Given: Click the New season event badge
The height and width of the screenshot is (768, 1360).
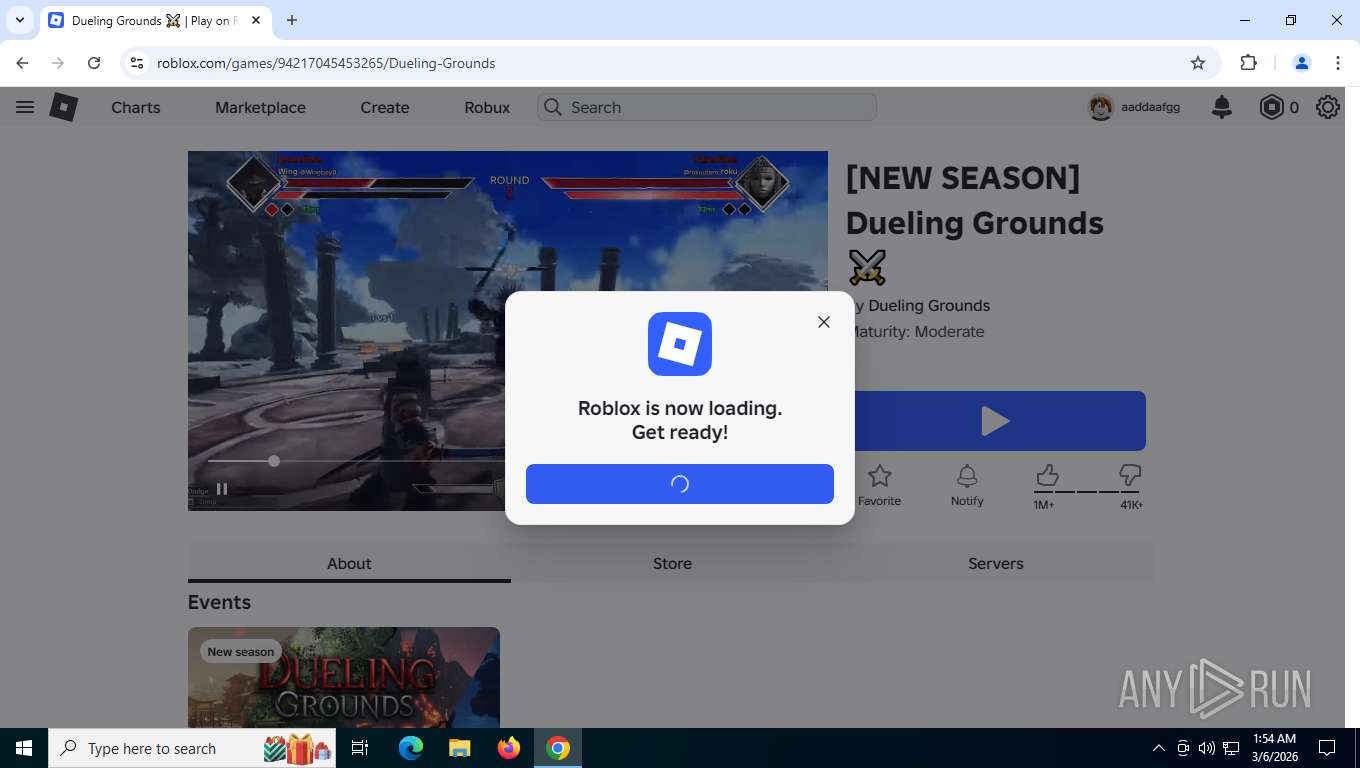Looking at the screenshot, I should (240, 652).
